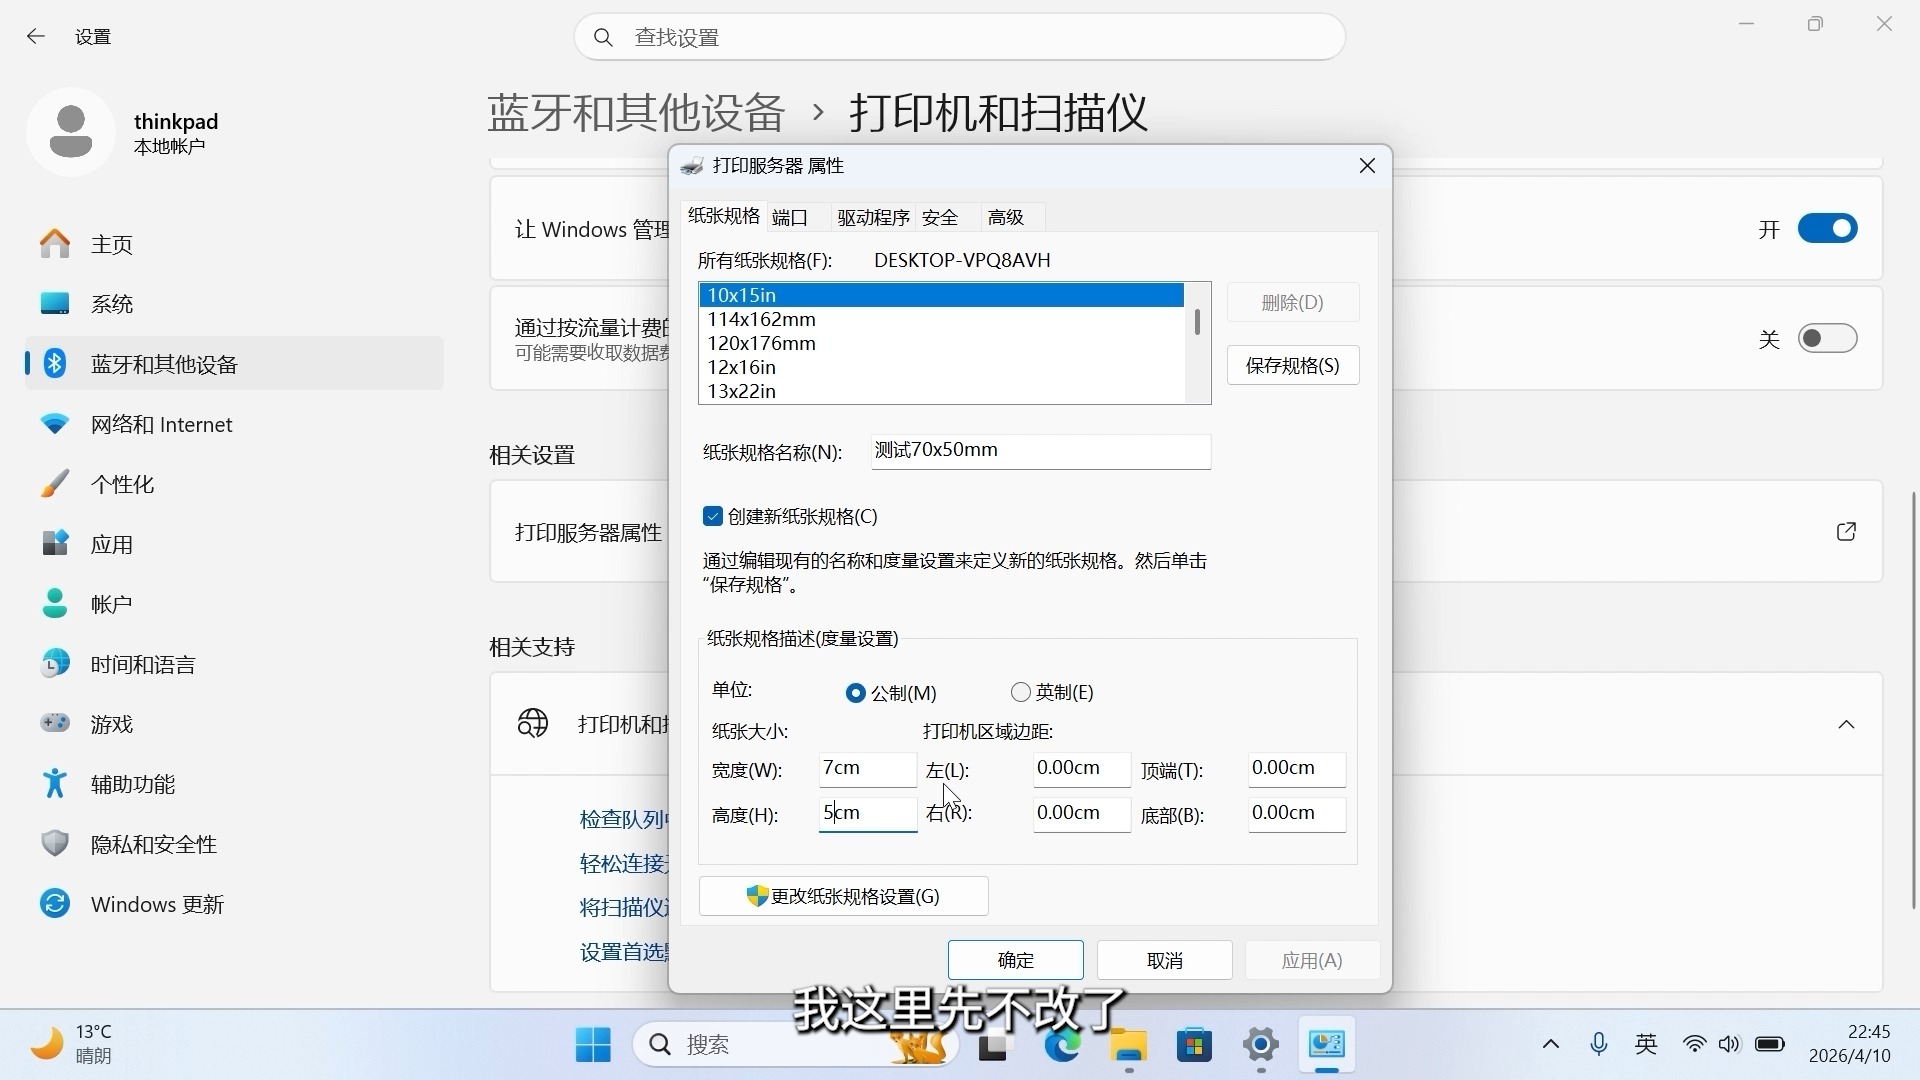Open the Windows Start button
The image size is (1920, 1080).
click(x=593, y=1045)
